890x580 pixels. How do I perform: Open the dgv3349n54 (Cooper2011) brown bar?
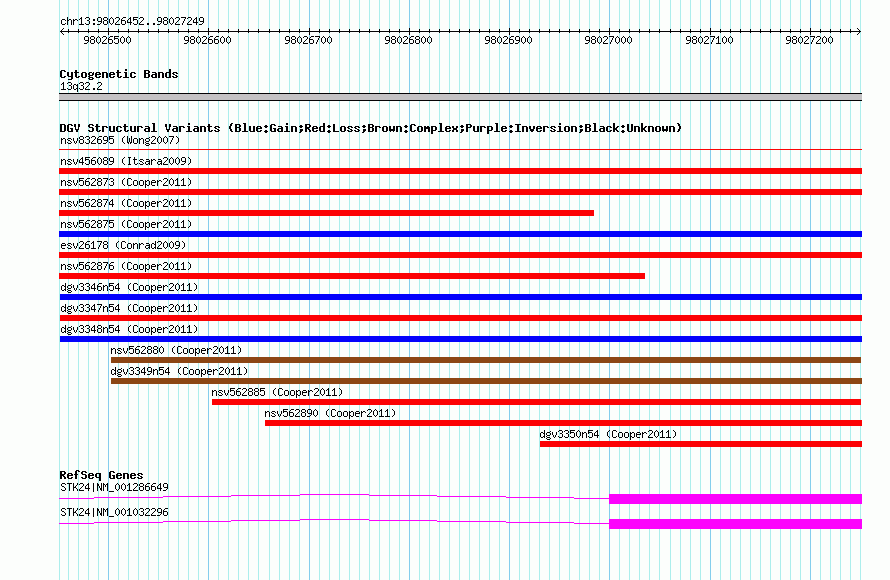point(486,381)
